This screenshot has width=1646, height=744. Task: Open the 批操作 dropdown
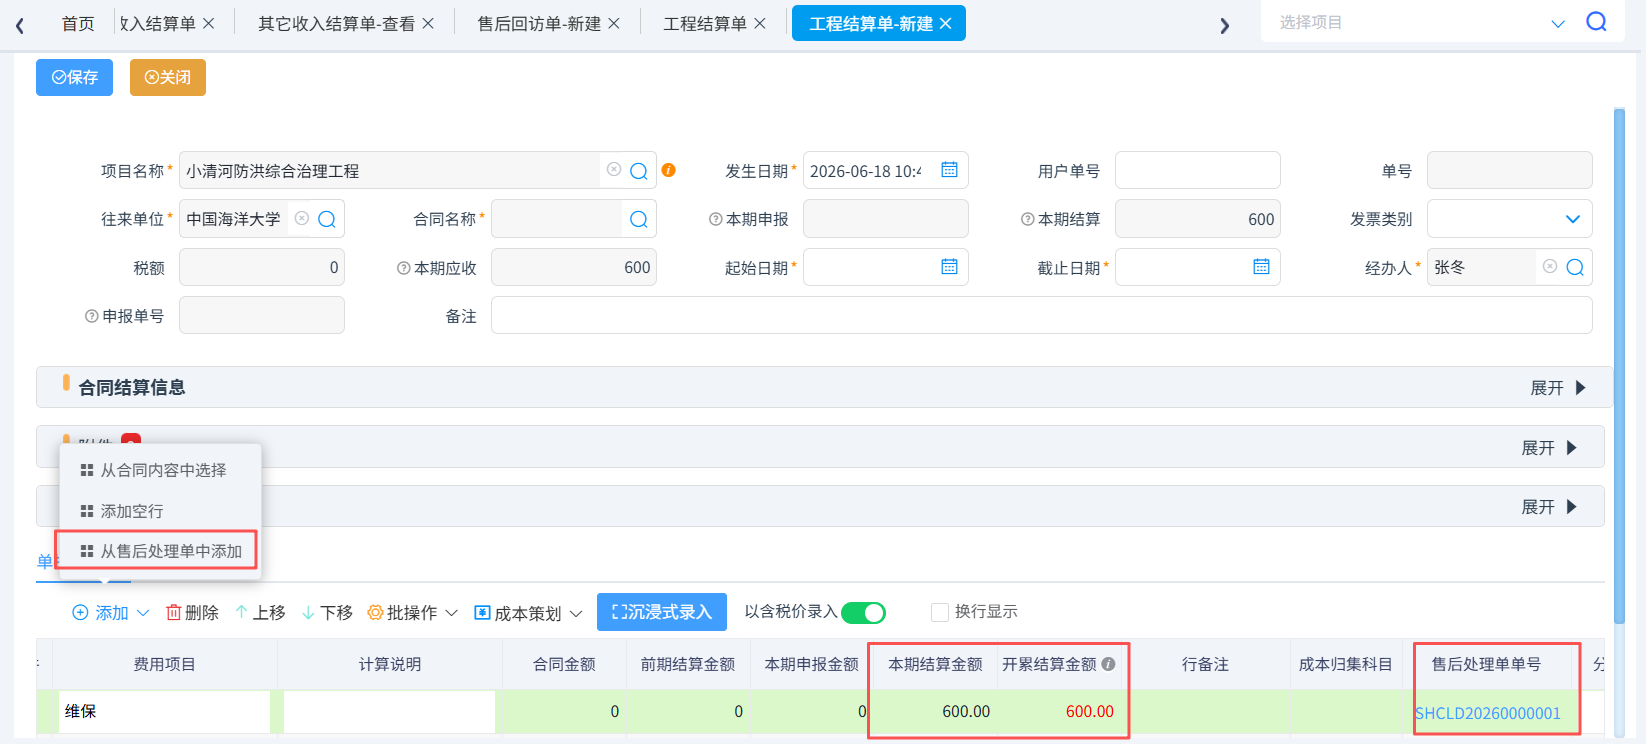click(412, 612)
